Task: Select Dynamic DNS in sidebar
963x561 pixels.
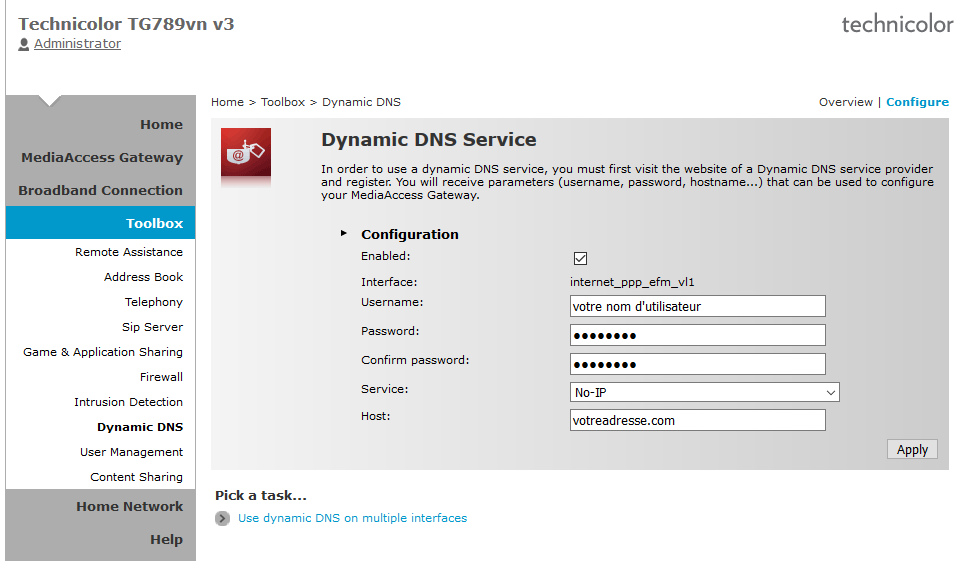Action: 140,427
